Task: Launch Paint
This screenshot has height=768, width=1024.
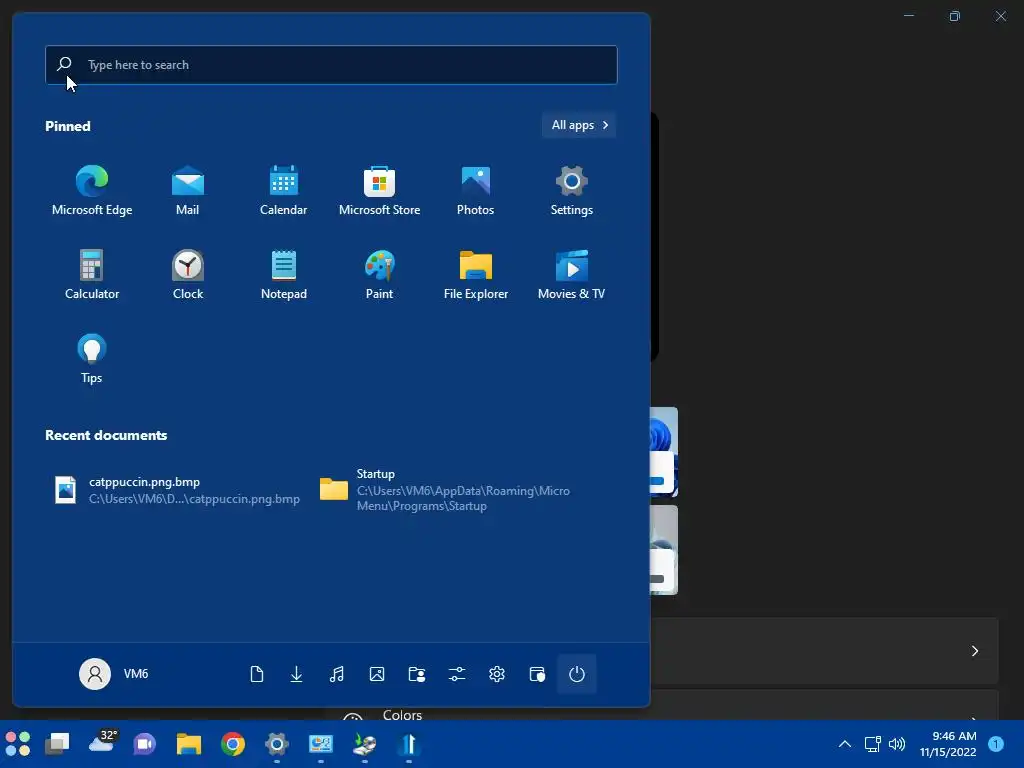Action: [x=379, y=274]
